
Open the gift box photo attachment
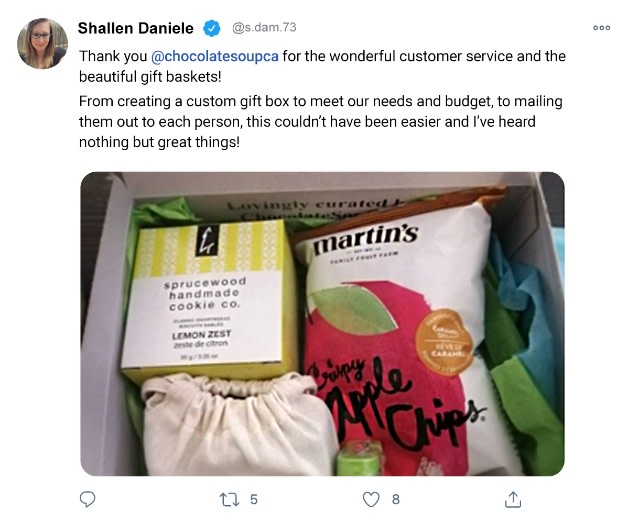point(322,324)
